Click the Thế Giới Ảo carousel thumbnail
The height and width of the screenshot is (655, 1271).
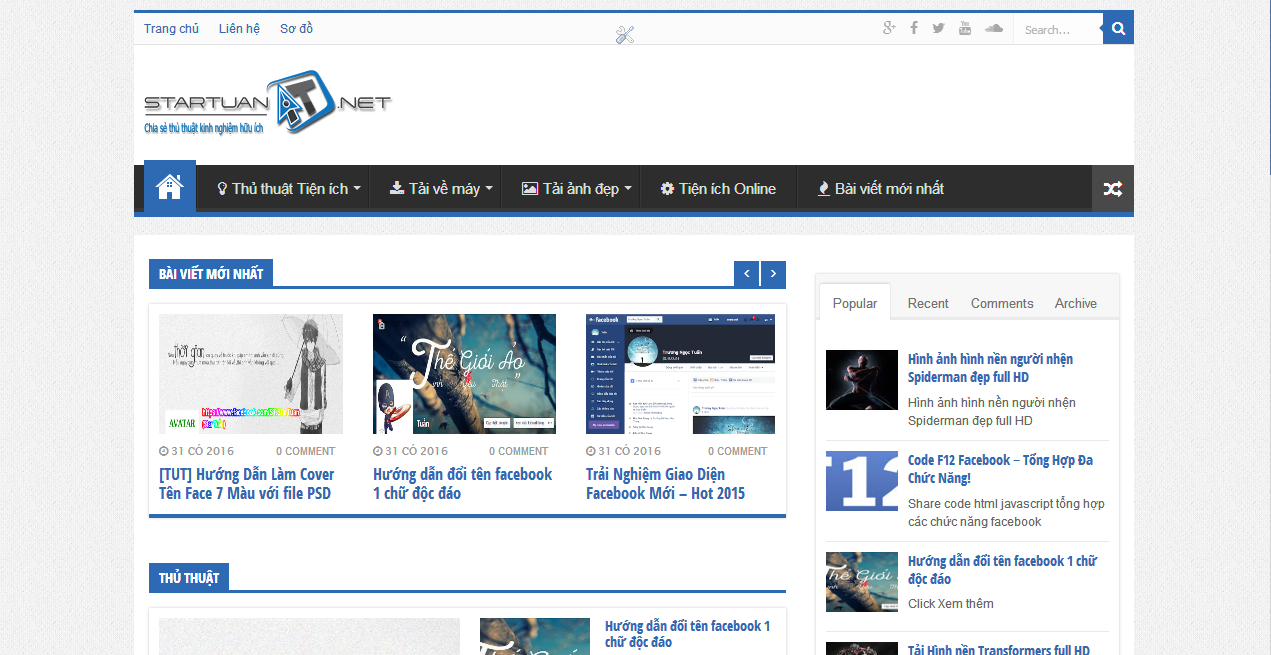click(x=464, y=374)
